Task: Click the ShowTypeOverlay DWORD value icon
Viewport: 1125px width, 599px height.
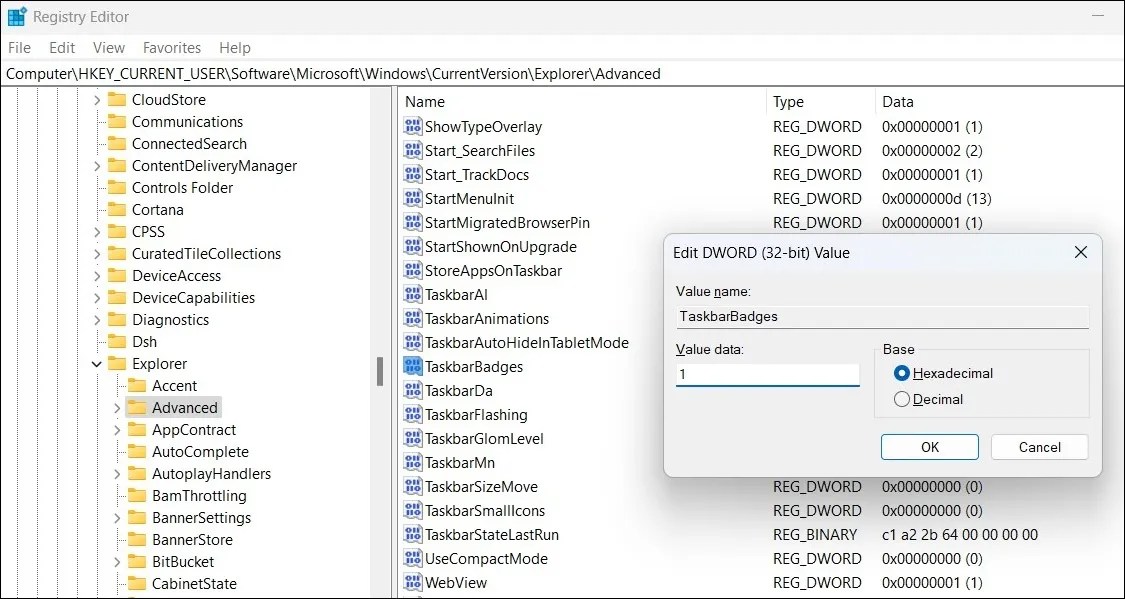Action: coord(413,127)
